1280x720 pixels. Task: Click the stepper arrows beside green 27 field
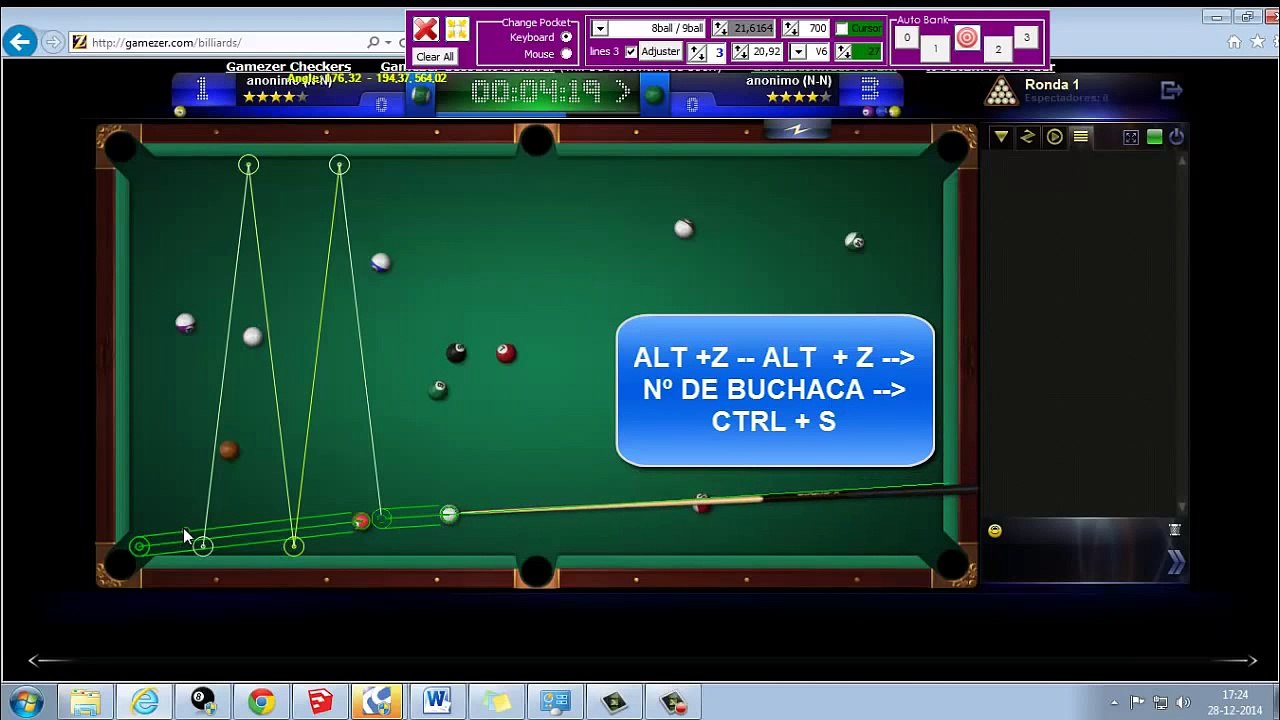844,52
